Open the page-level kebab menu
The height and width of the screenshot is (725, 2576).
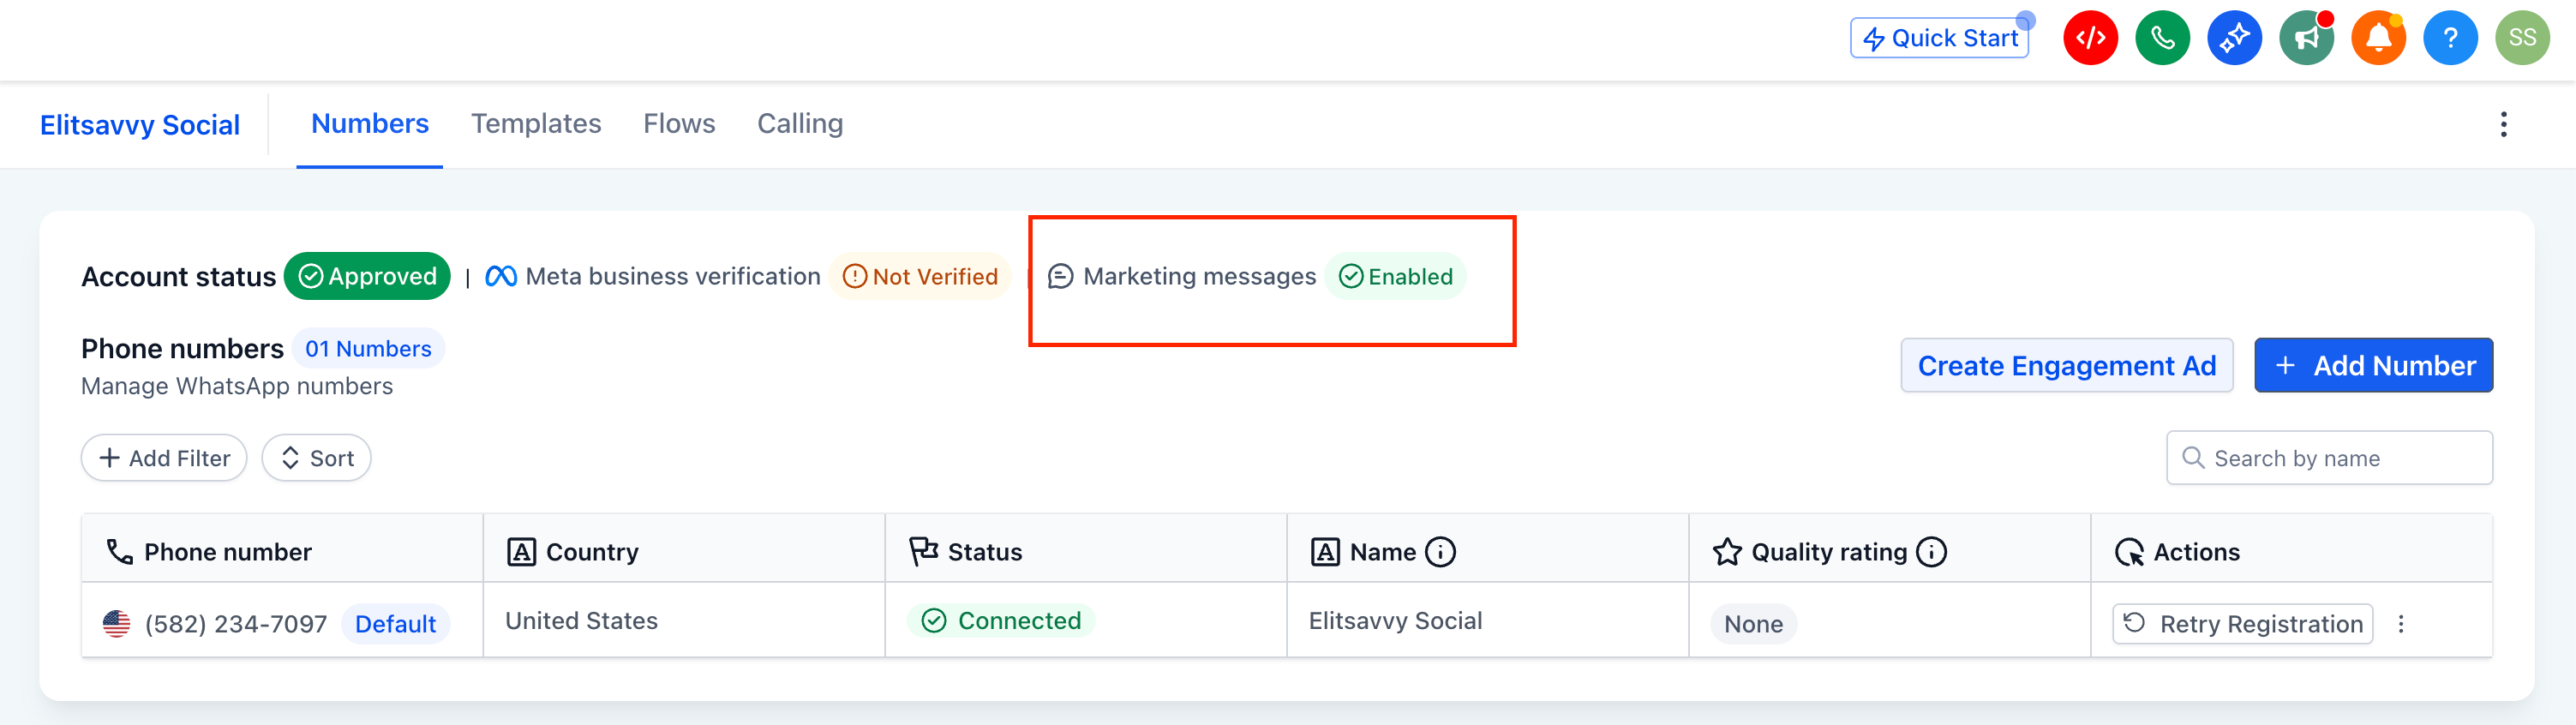click(2503, 124)
